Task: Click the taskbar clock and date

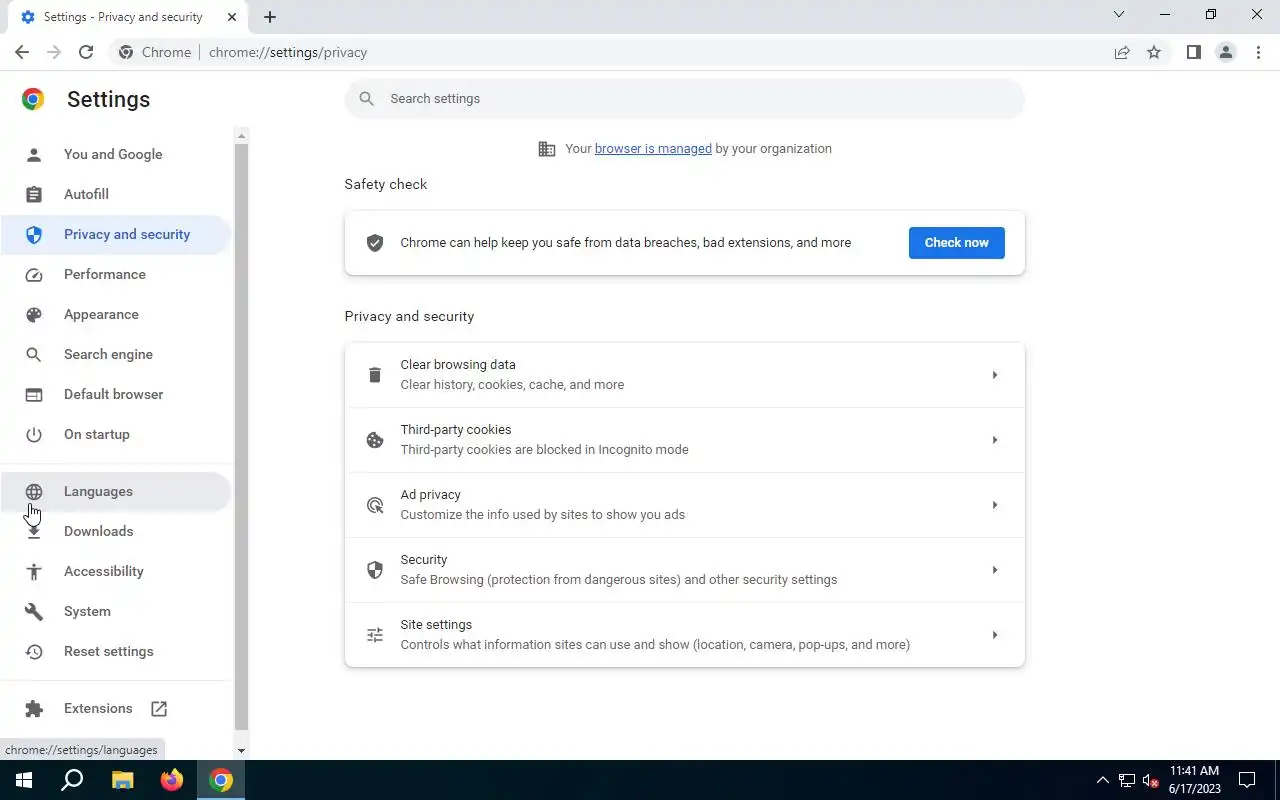Action: [1194, 780]
